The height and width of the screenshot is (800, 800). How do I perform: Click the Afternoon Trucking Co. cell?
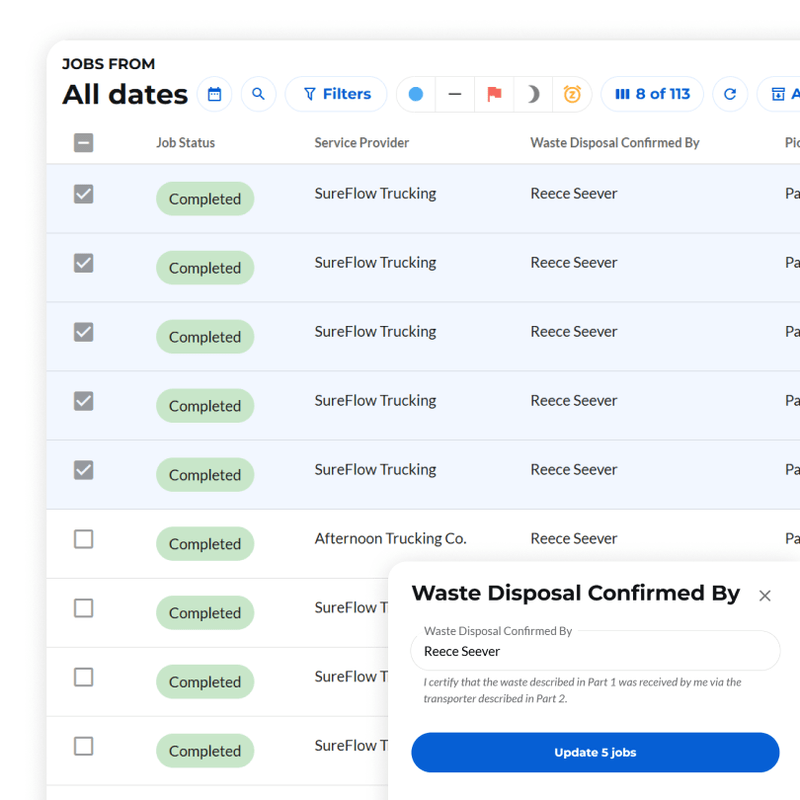click(x=390, y=539)
